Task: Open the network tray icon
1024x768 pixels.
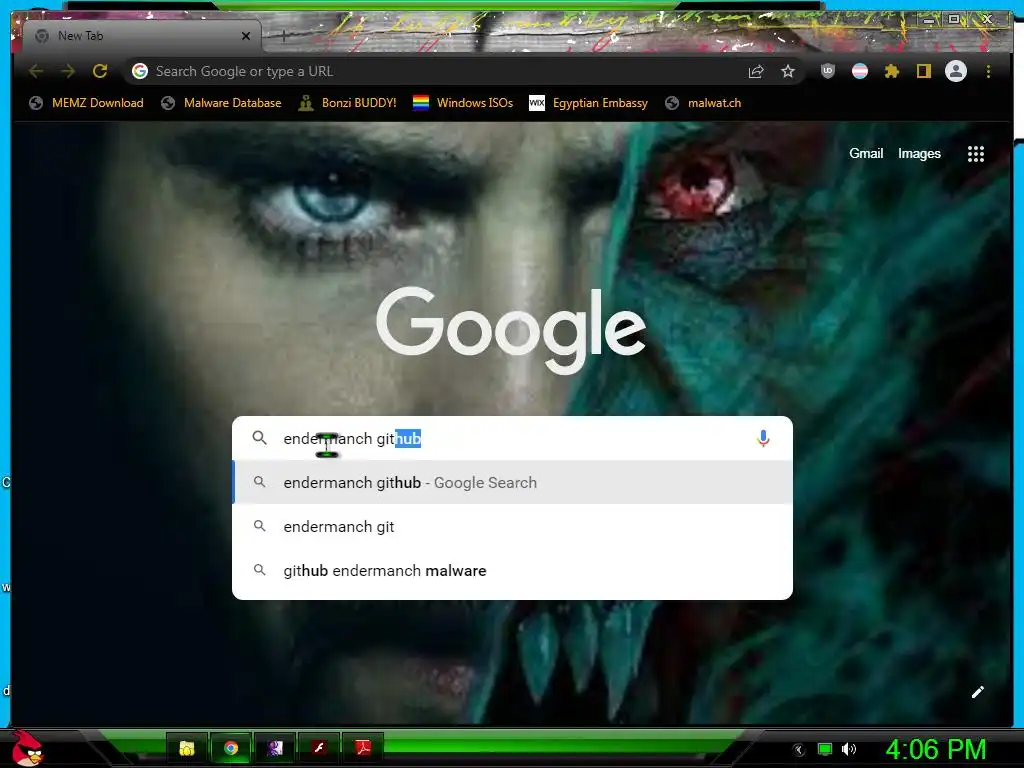Action: (x=825, y=750)
